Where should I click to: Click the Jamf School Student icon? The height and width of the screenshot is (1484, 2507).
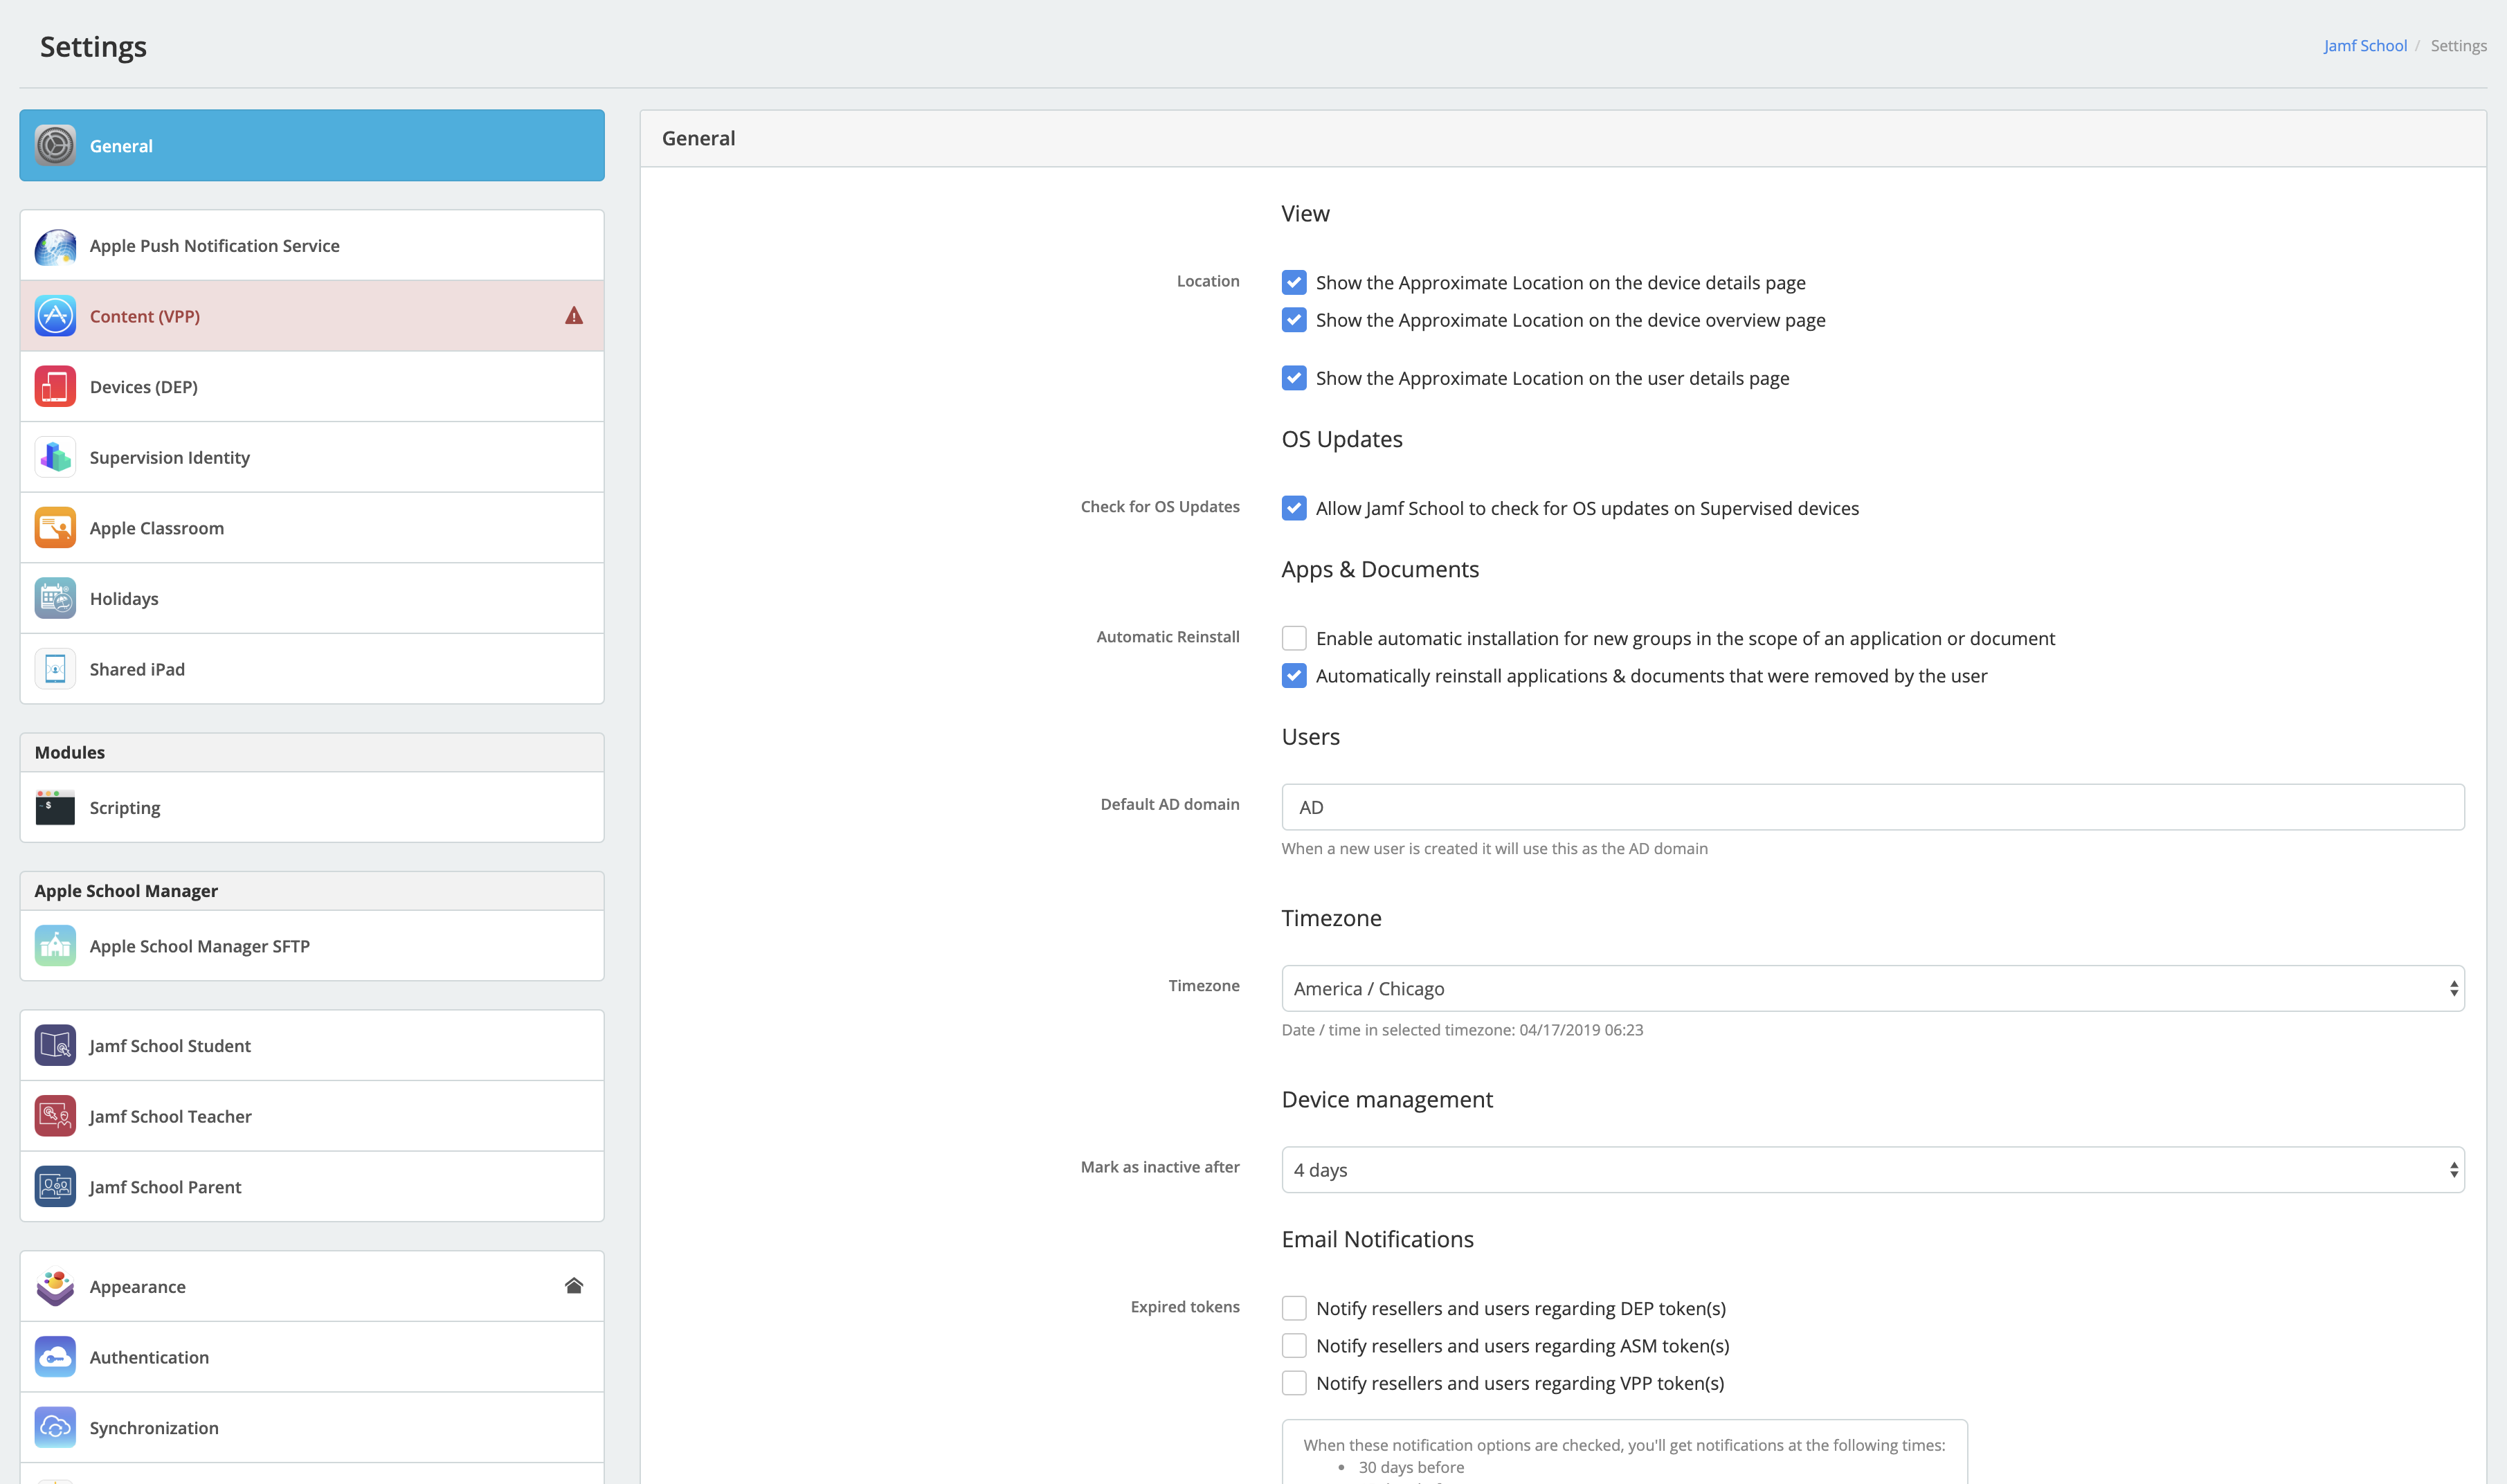coord(55,1046)
